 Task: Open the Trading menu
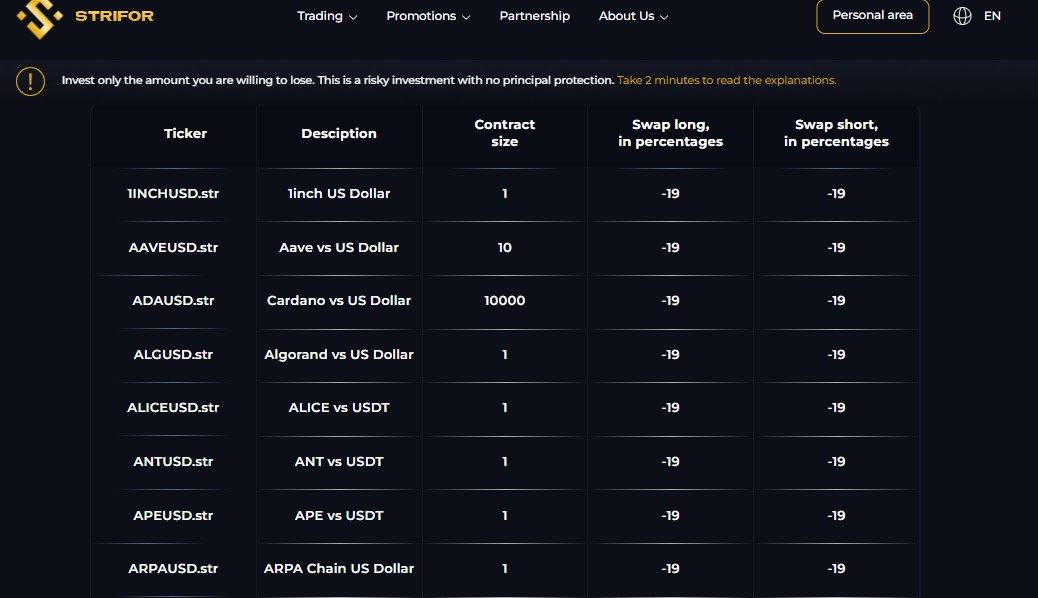320,16
